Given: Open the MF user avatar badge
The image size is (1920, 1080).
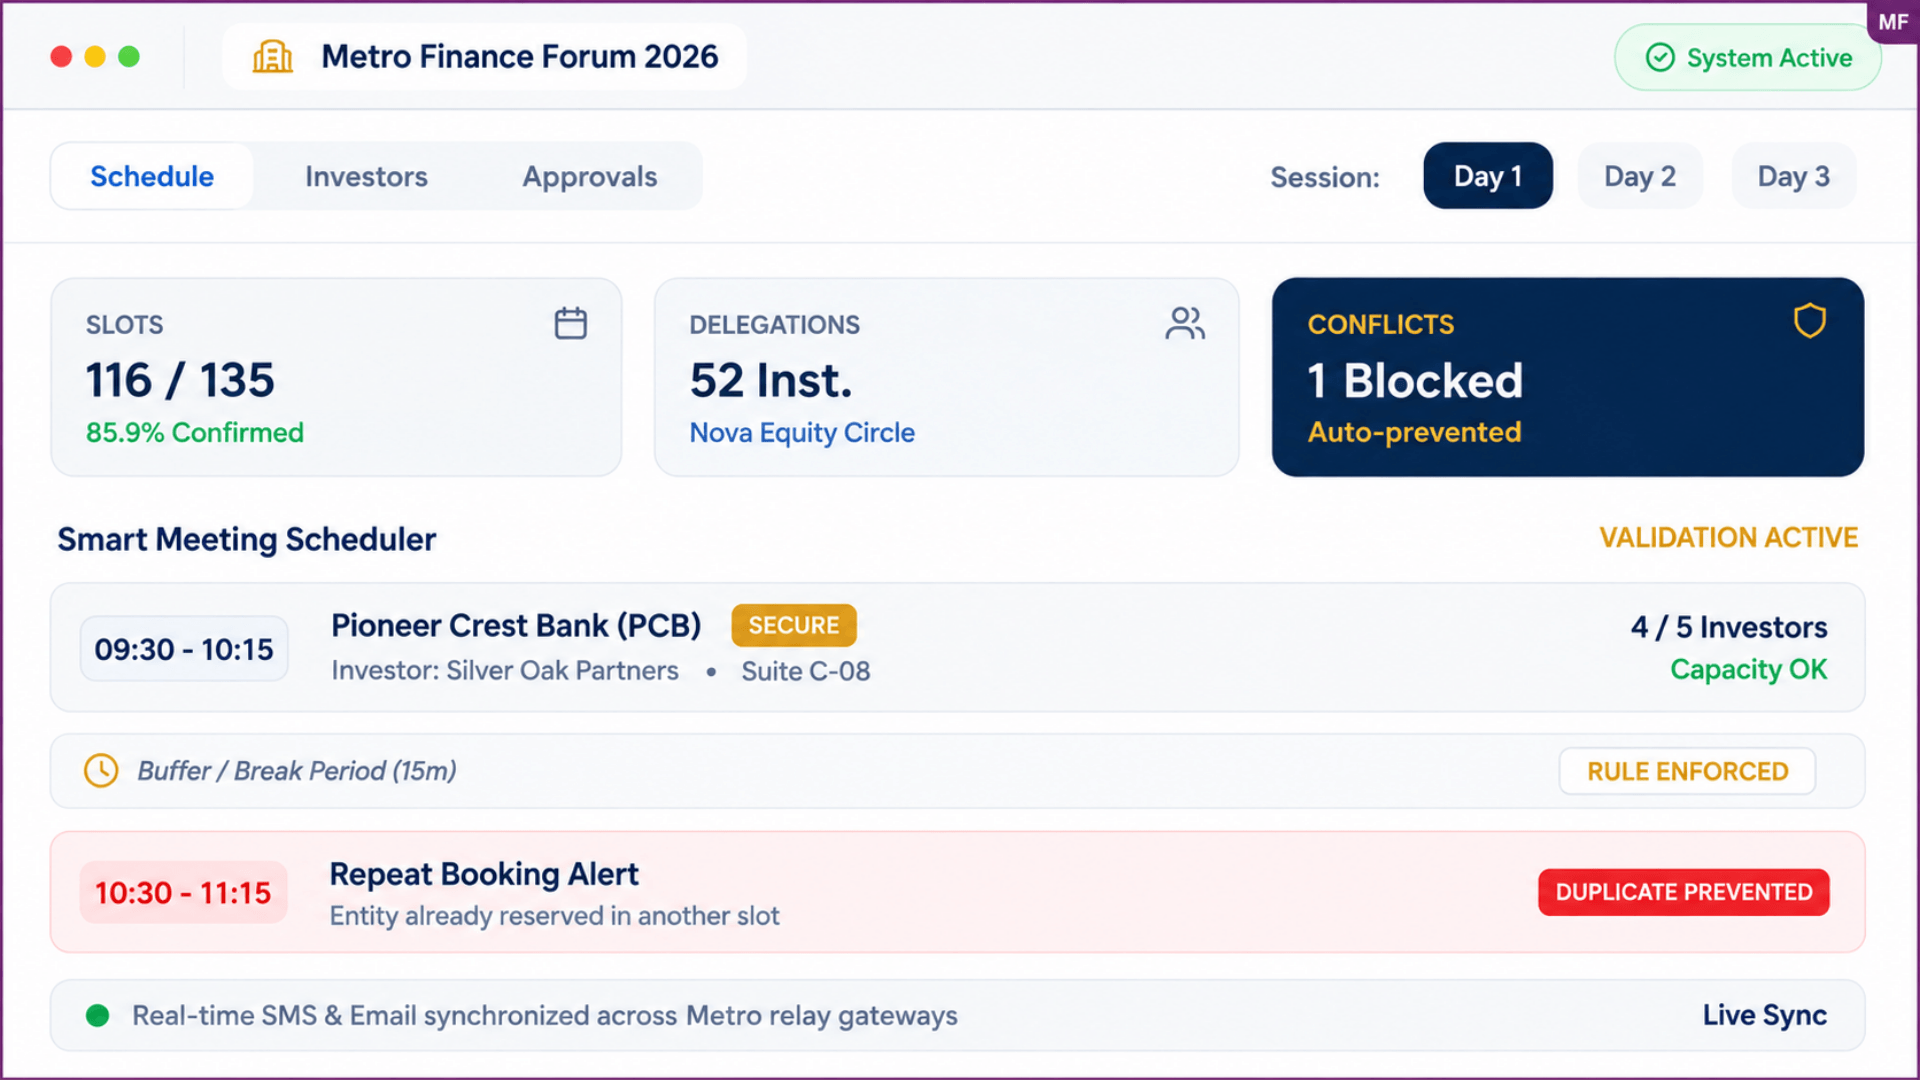Looking at the screenshot, I should pyautogui.click(x=1892, y=22).
